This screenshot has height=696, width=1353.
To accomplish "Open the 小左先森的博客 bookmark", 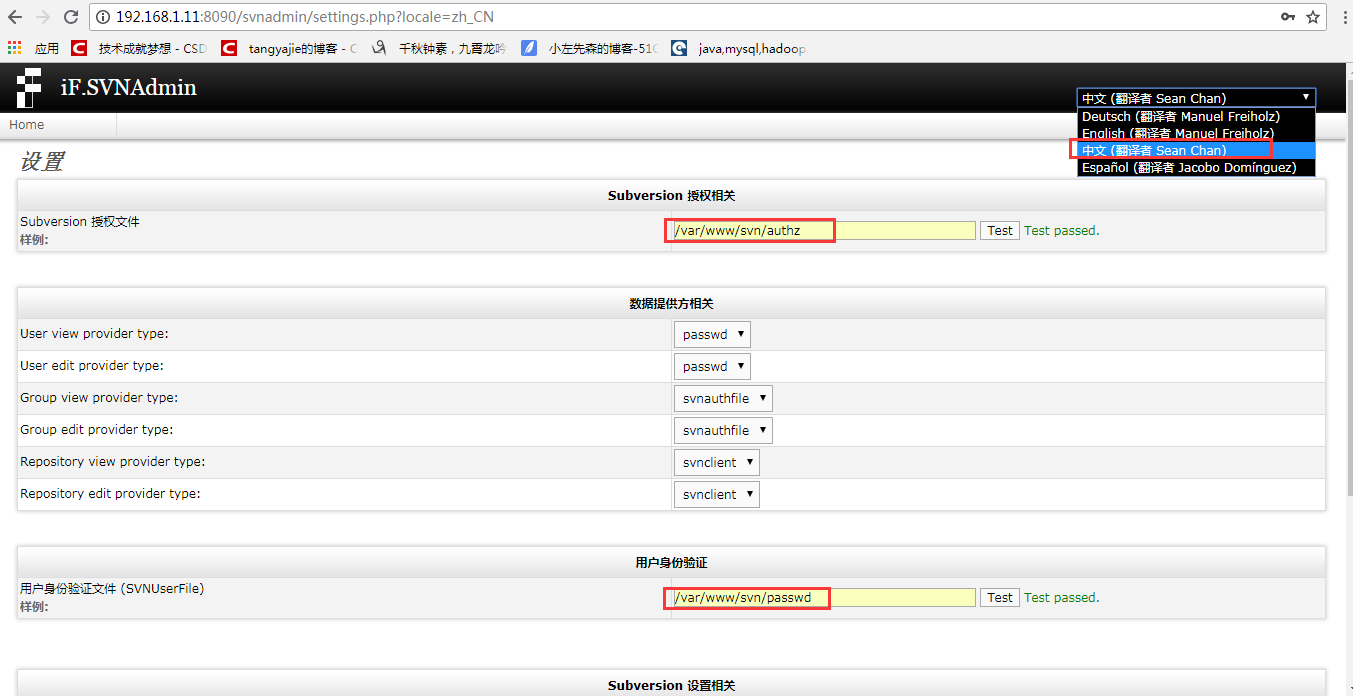I will tap(590, 47).
